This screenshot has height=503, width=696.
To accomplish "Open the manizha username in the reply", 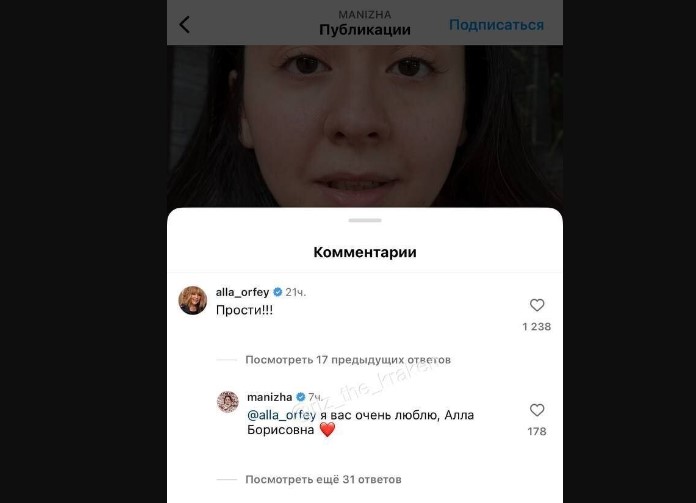I will click(x=269, y=396).
